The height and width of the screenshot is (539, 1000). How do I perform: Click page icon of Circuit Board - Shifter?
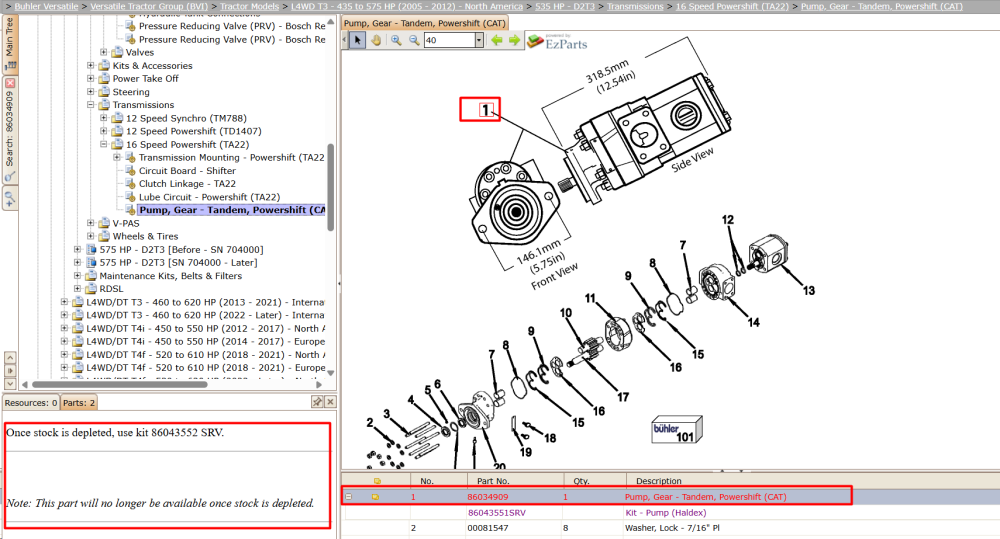(x=130, y=170)
